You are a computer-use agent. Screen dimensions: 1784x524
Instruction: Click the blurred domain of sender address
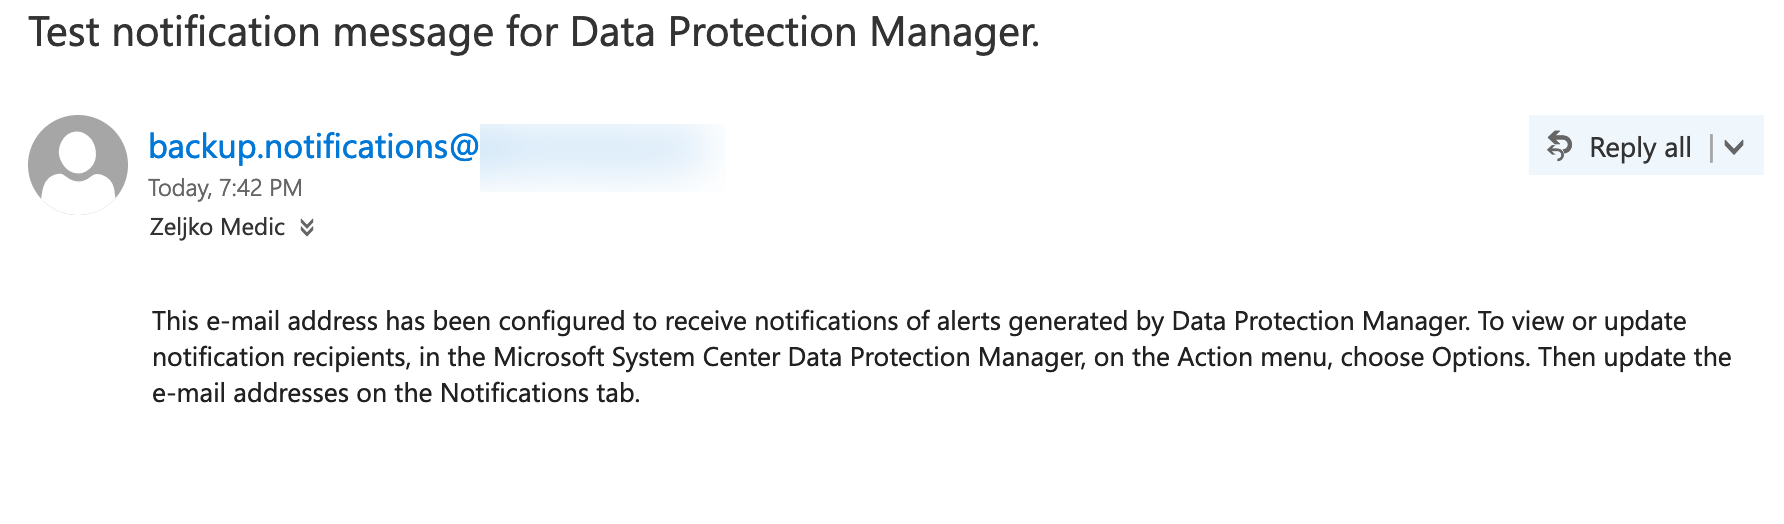click(603, 157)
